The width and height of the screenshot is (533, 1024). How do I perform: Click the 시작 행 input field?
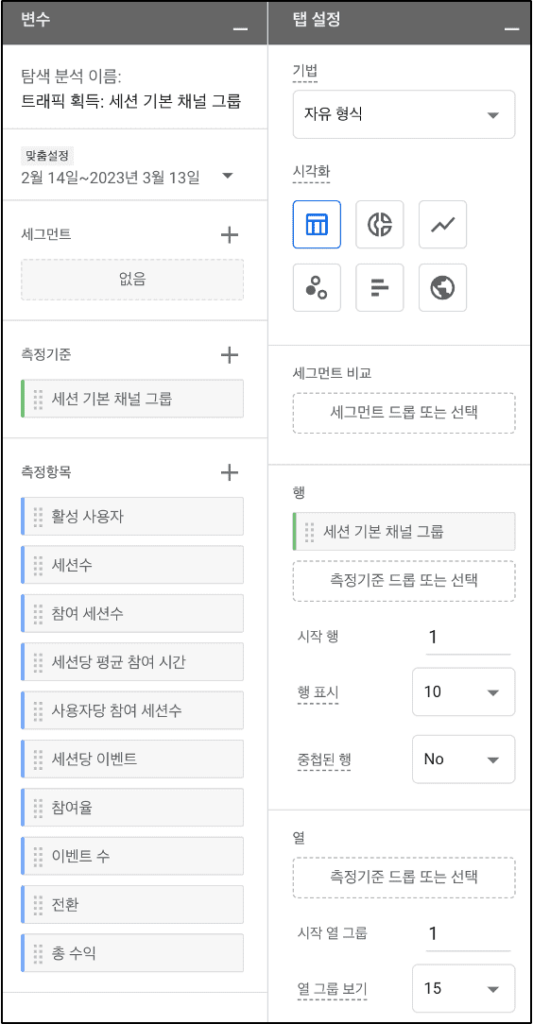(468, 637)
